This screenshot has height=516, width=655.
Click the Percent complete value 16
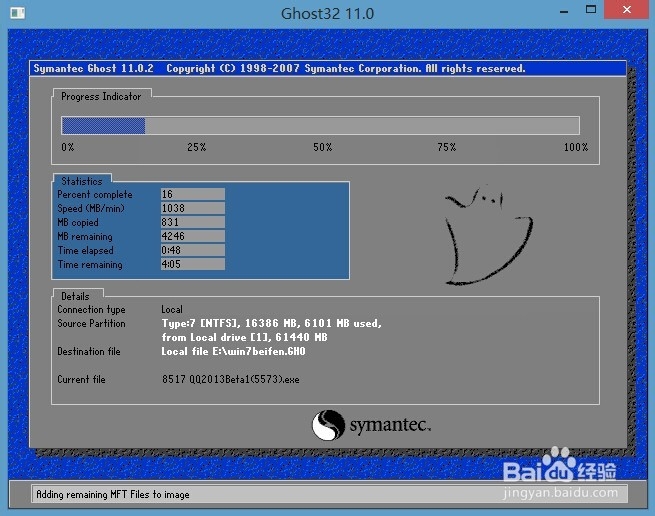click(x=193, y=194)
